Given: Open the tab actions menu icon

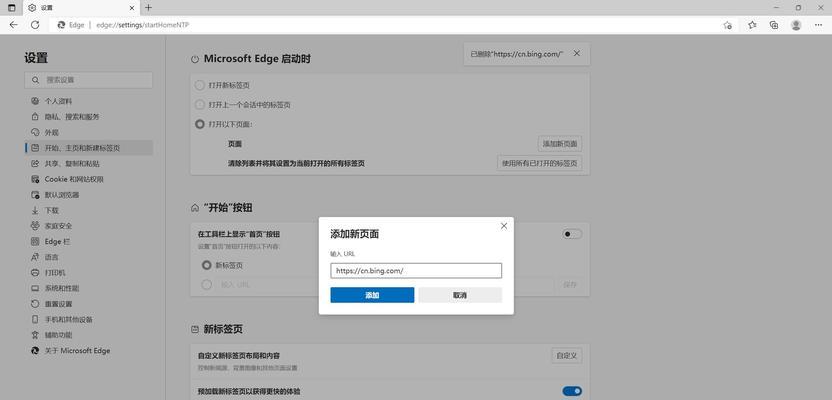Looking at the screenshot, I should tap(12, 8).
